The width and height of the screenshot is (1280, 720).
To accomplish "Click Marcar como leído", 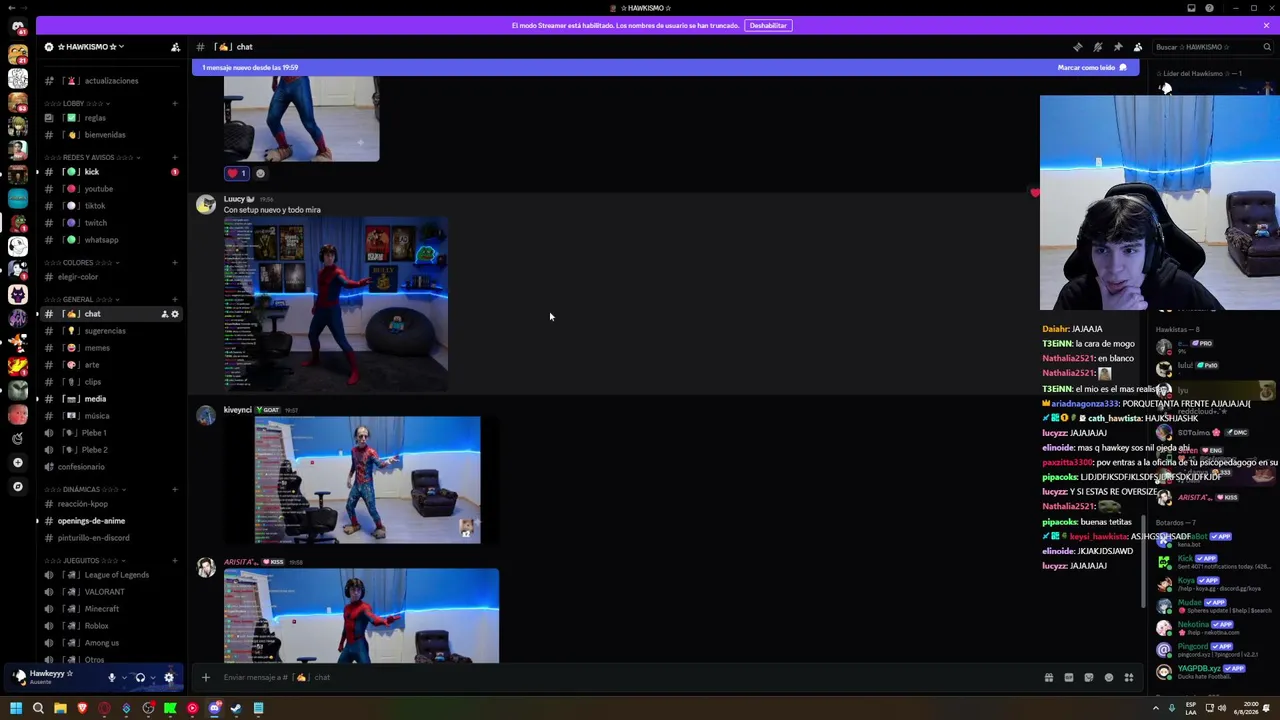I will click(x=1092, y=67).
